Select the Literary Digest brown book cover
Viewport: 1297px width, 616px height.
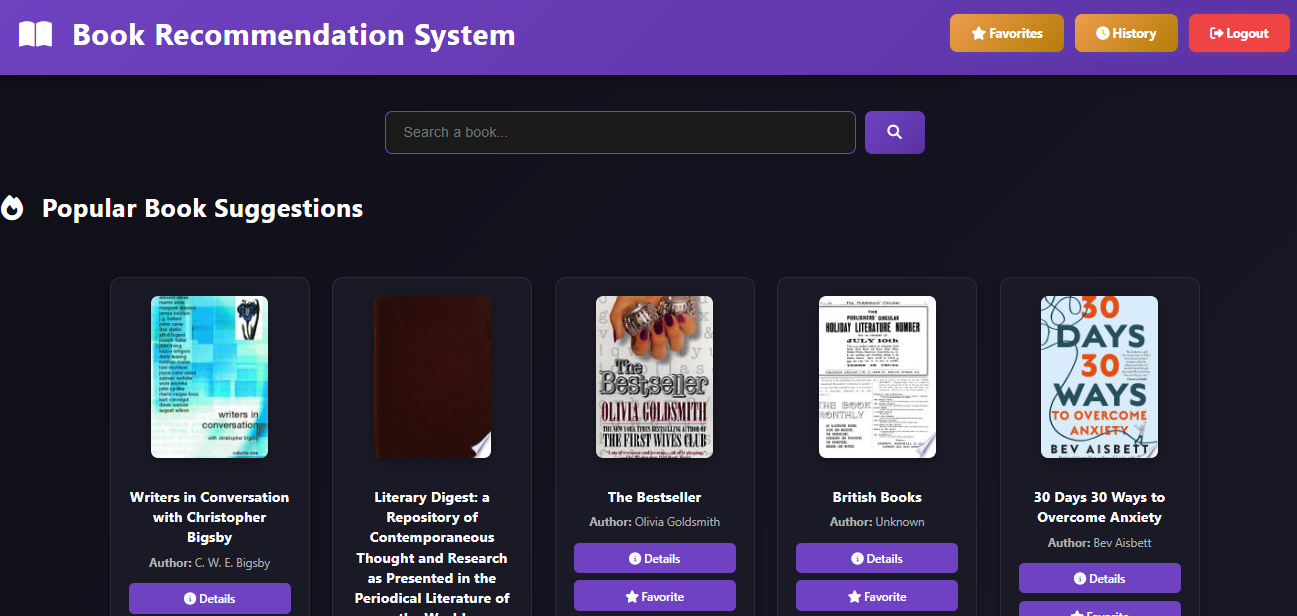tap(432, 377)
